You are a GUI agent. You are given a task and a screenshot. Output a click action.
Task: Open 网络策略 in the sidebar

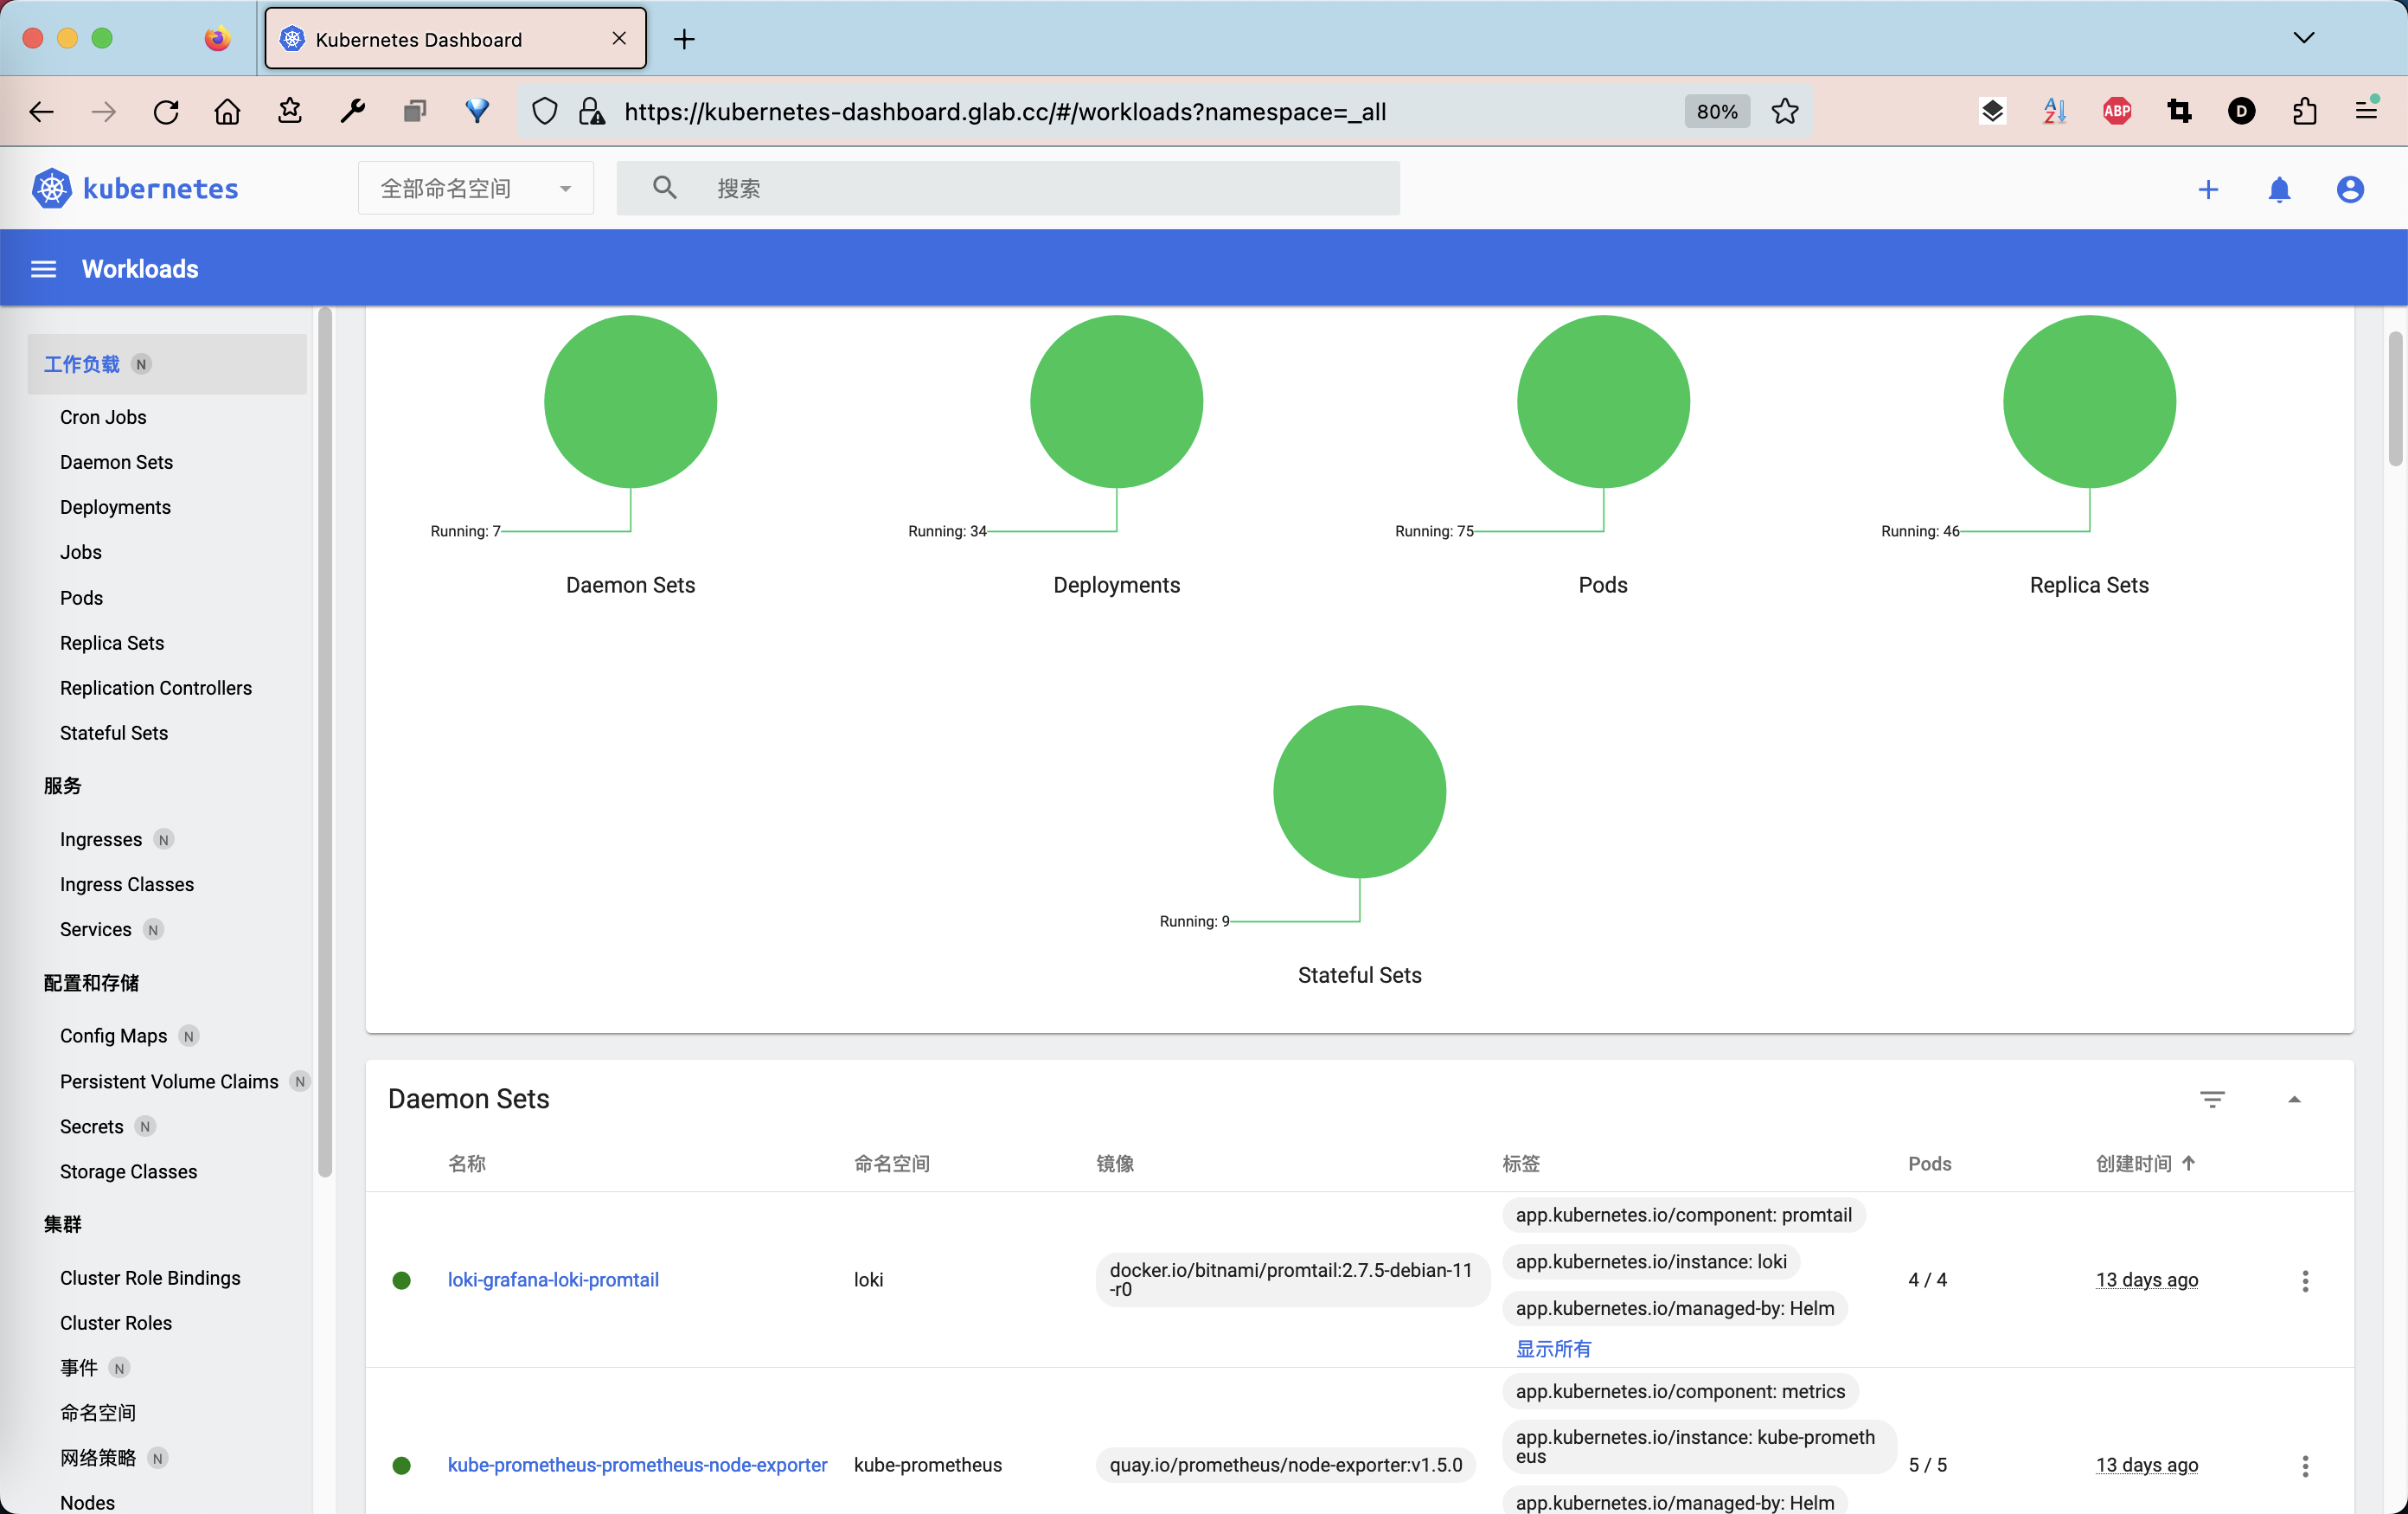(98, 1458)
